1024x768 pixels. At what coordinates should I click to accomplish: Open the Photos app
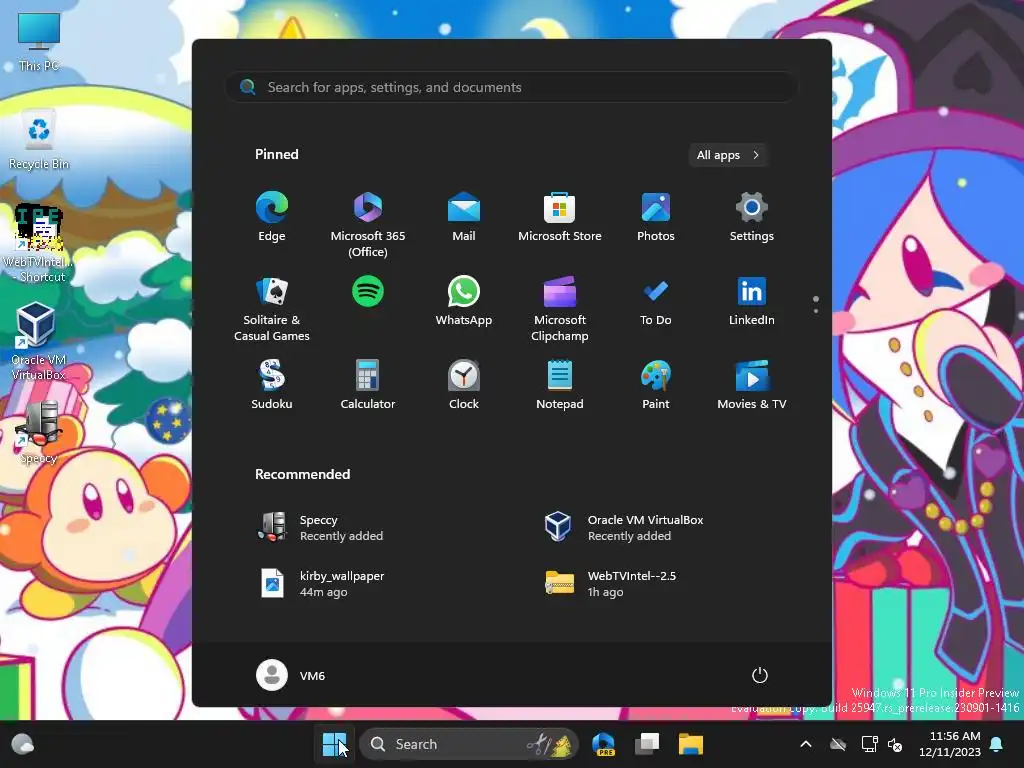[656, 217]
